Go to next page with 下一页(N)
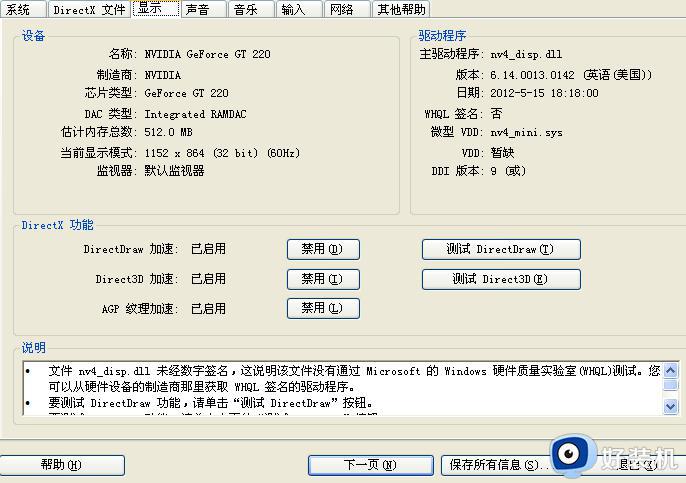 pyautogui.click(x=371, y=465)
